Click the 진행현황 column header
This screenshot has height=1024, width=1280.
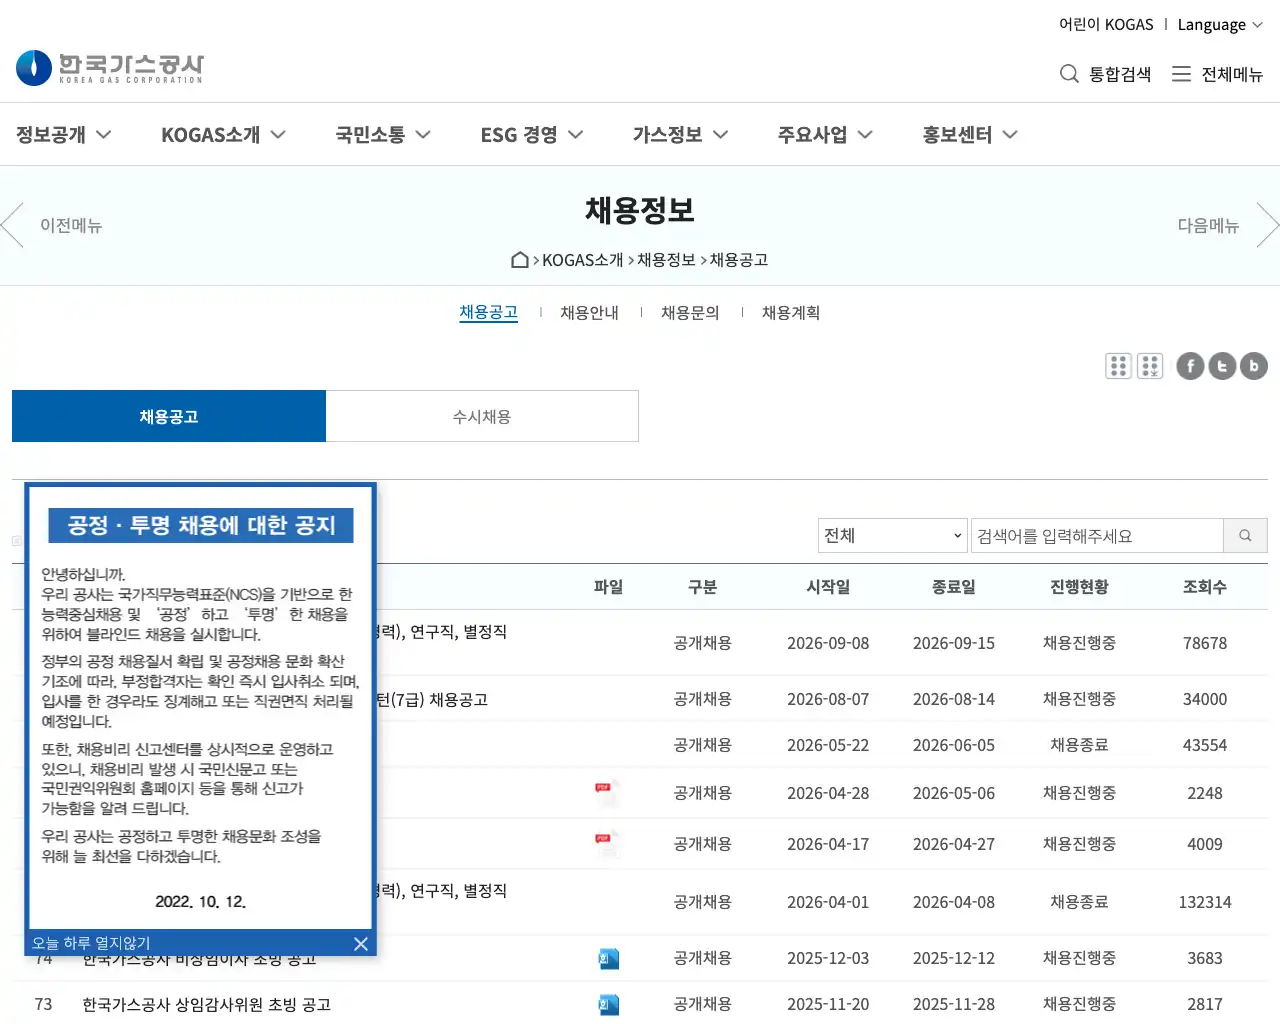1079,587
